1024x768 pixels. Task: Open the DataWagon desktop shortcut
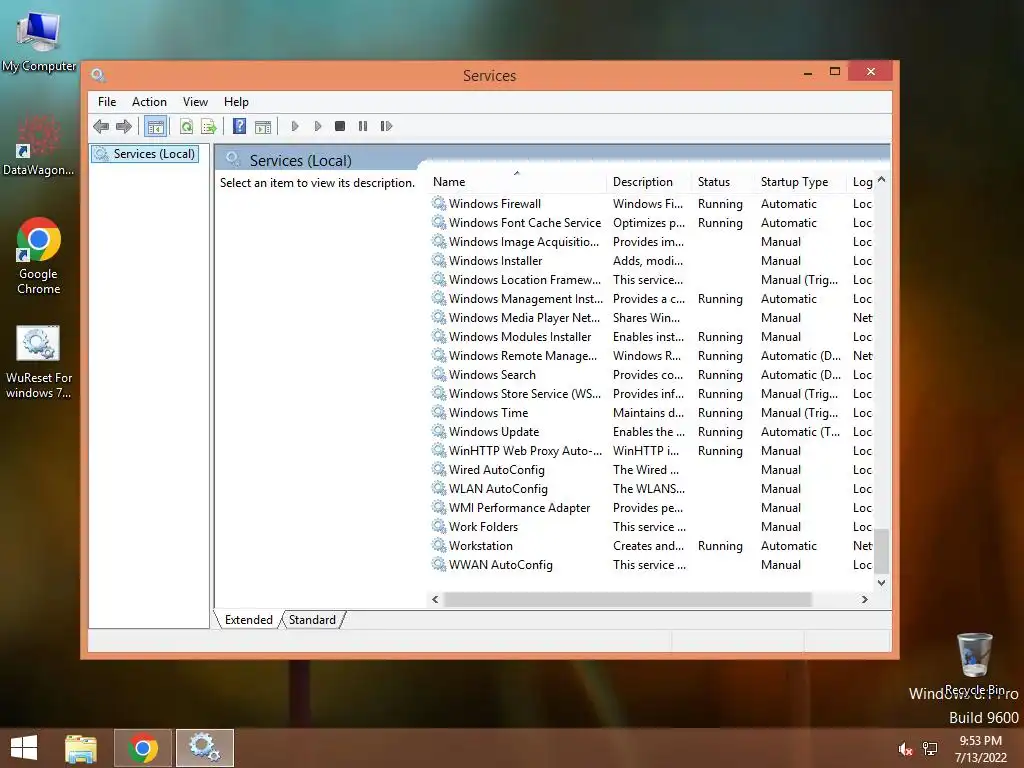coord(38,145)
